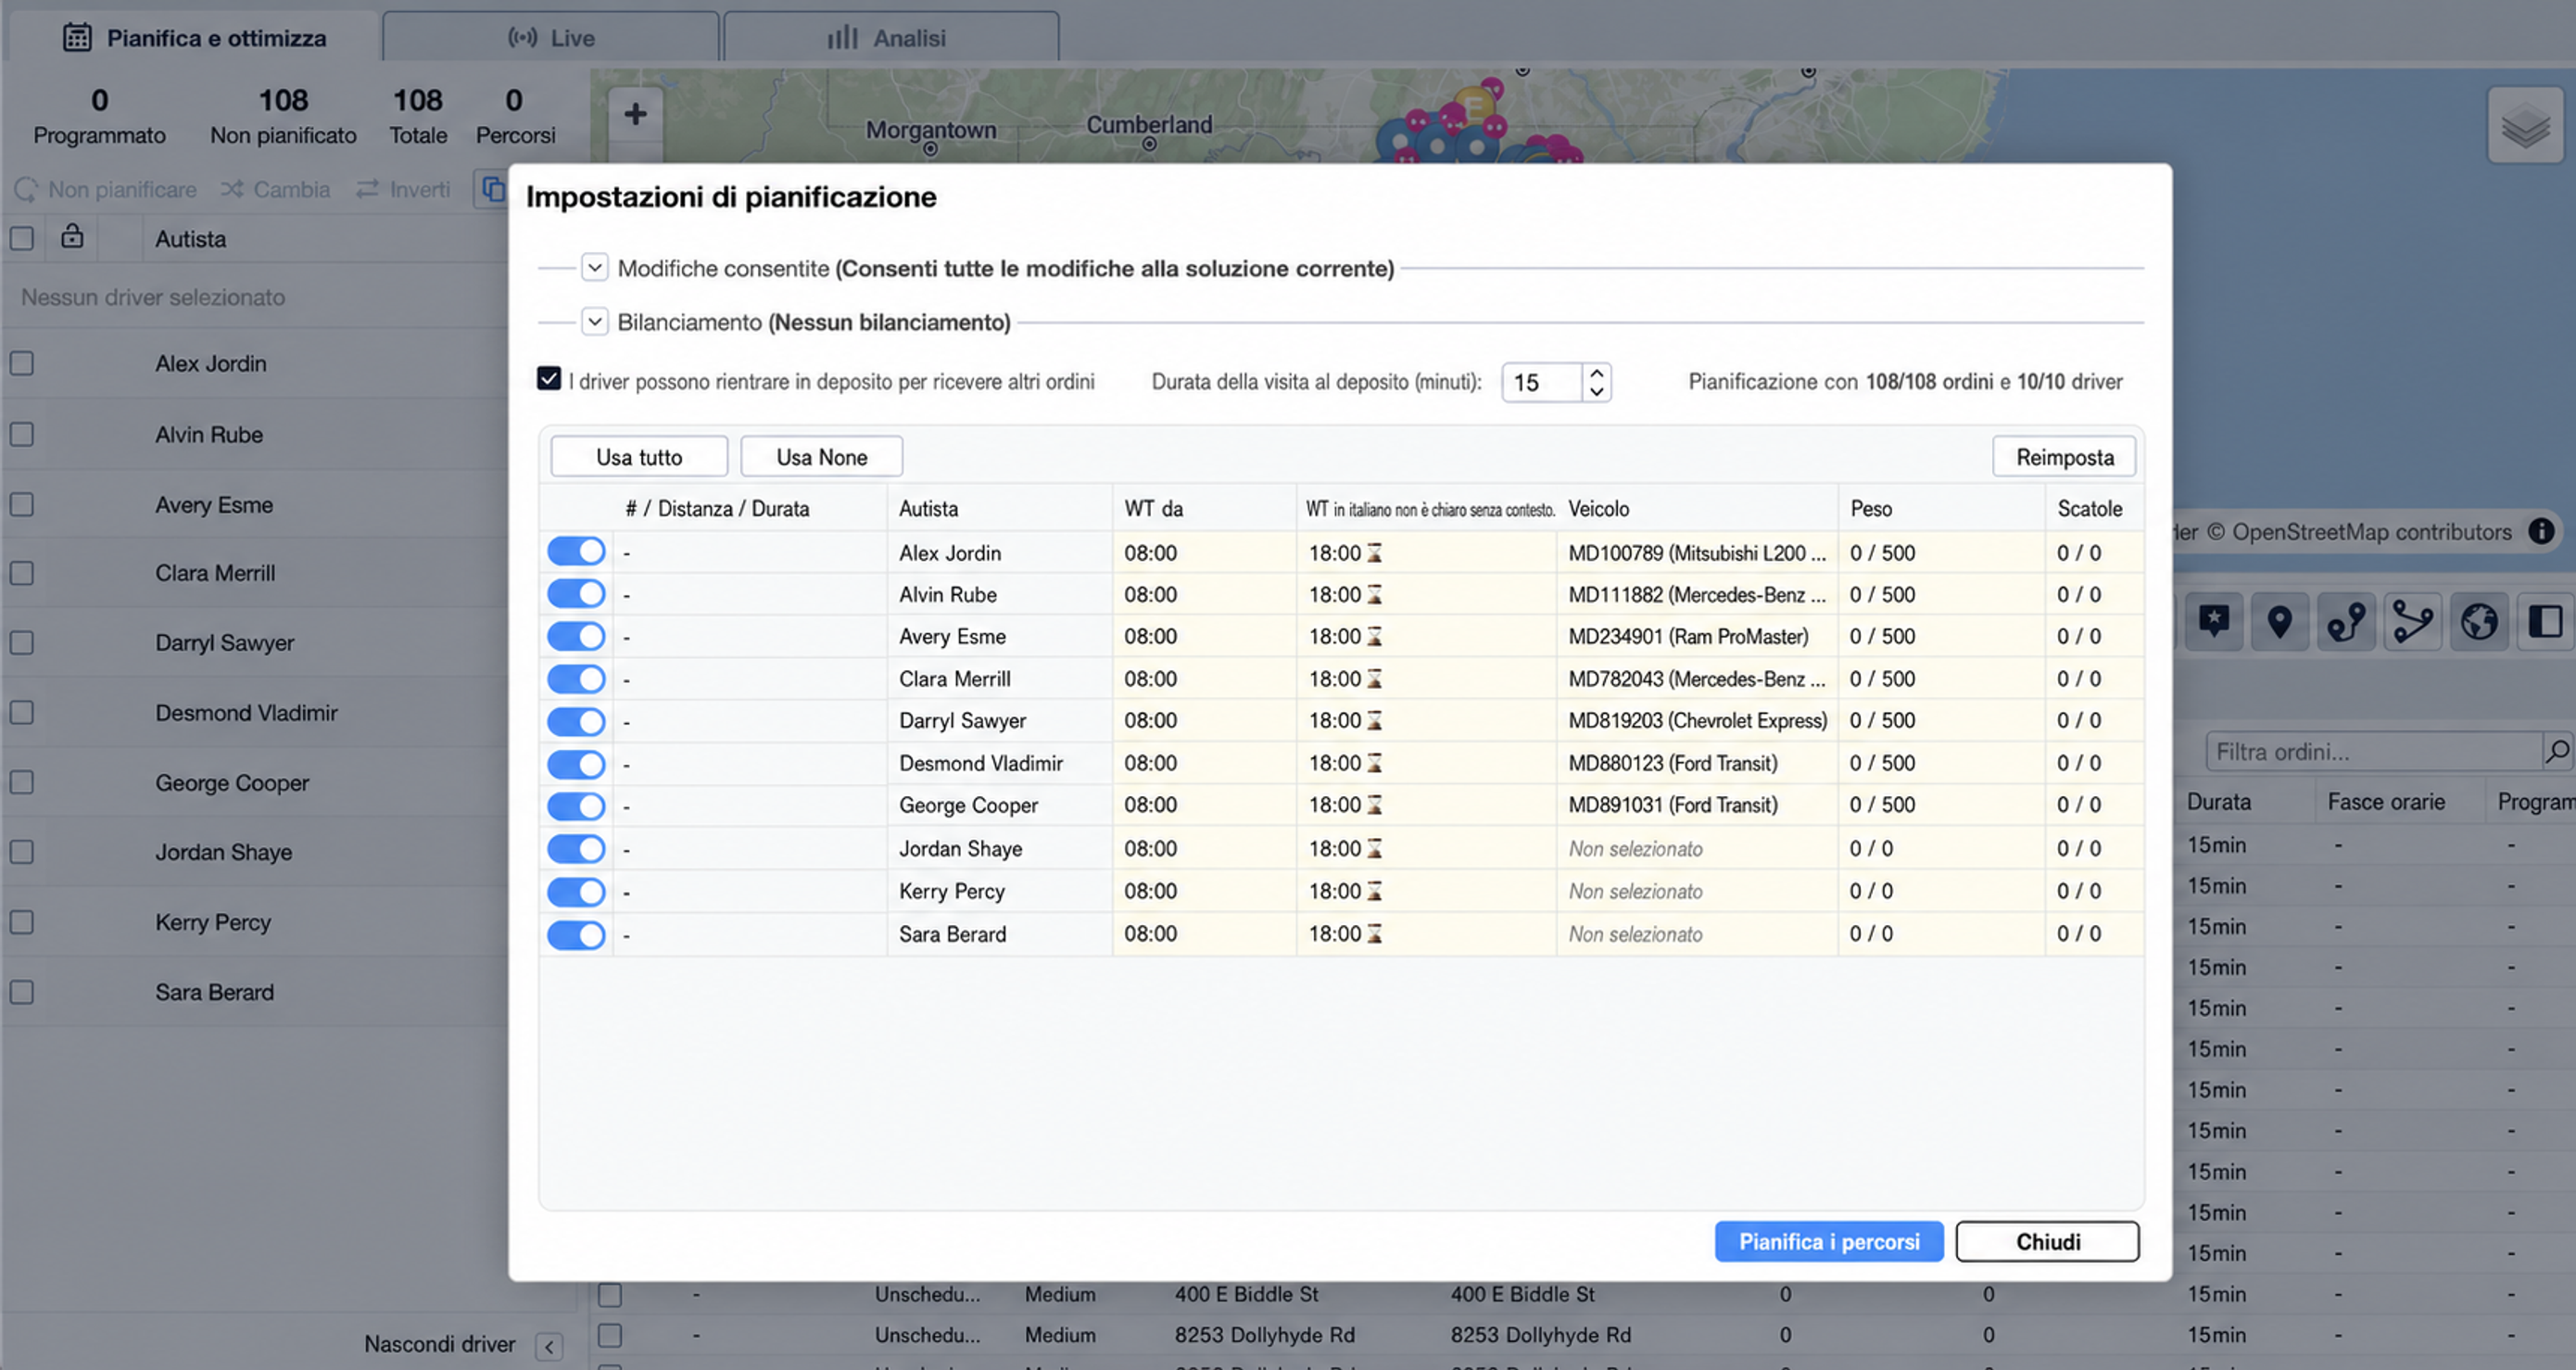The height and width of the screenshot is (1370, 2576).
Task: Check the Kerry Percy checkbox in left driver list
Action: tap(22, 922)
